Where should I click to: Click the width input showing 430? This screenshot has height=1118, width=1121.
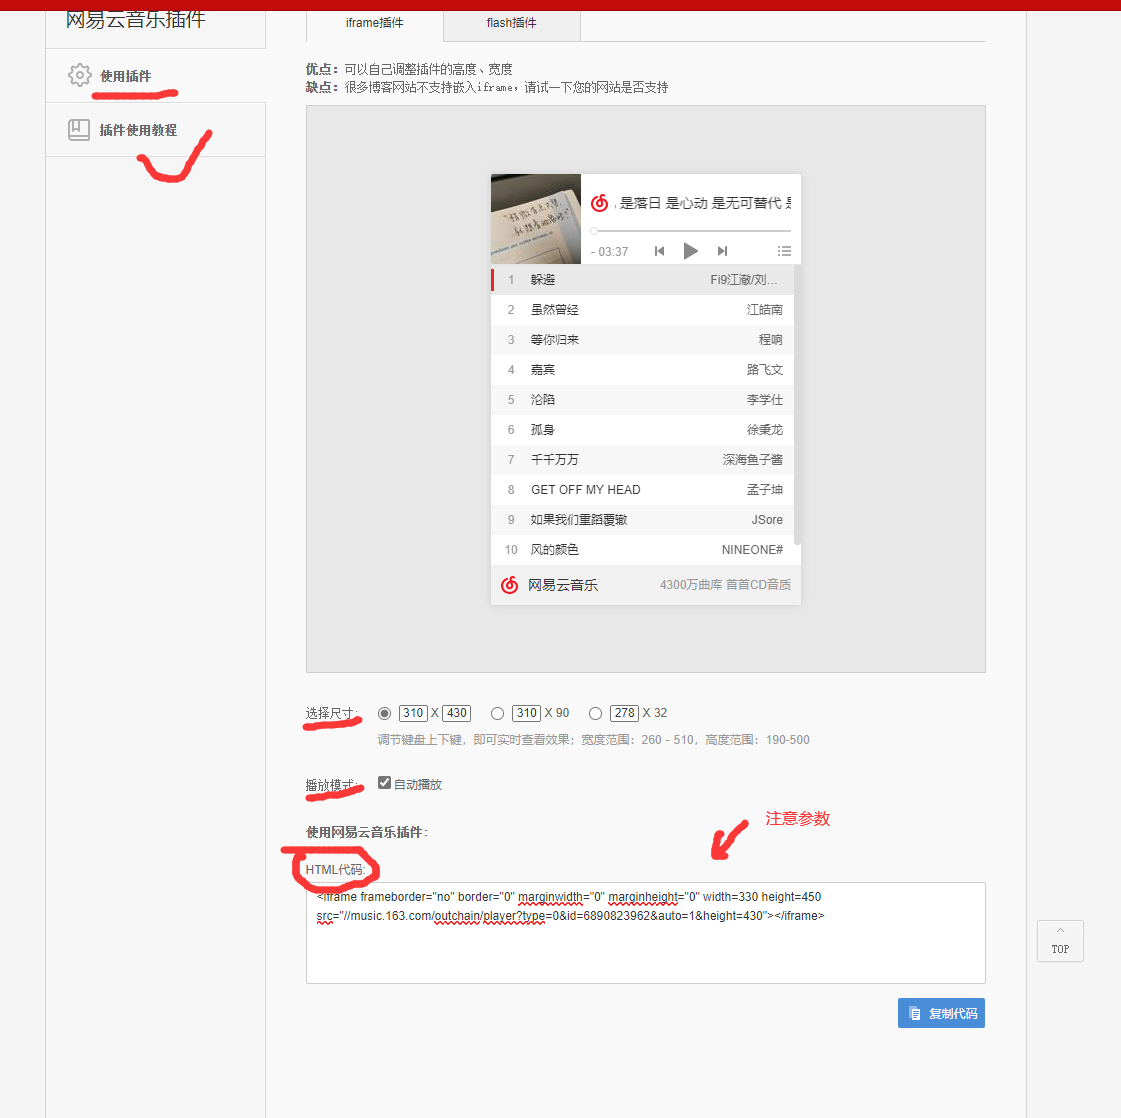coord(456,713)
